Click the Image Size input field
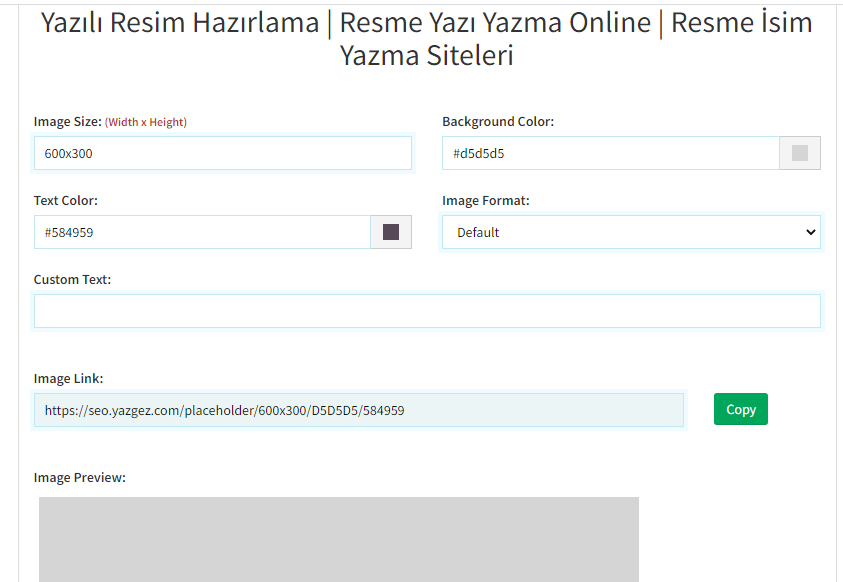Screen dimensions: 843x582 pyautogui.click(x=223, y=153)
